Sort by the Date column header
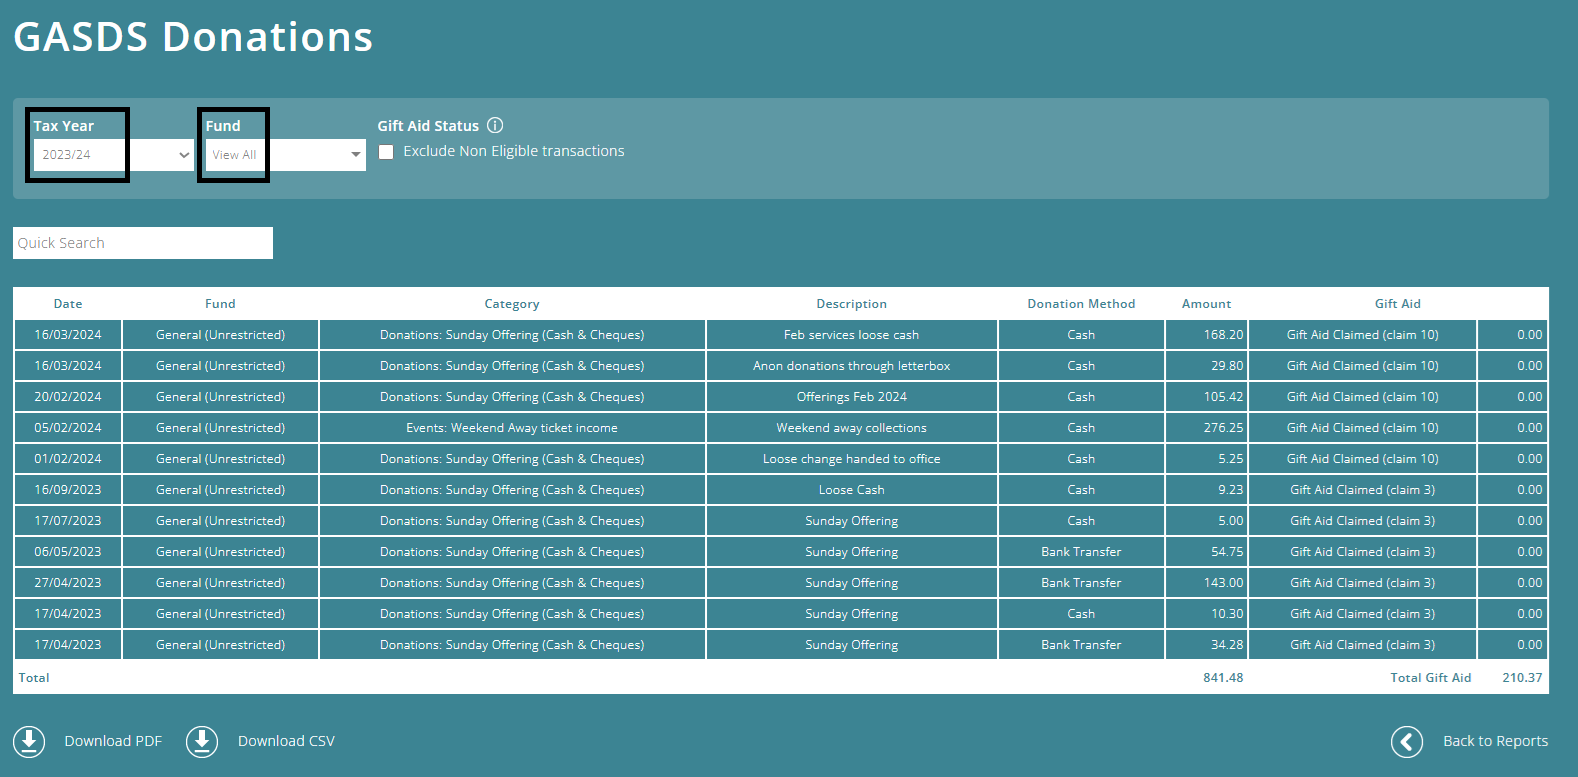1578x777 pixels. 68,304
